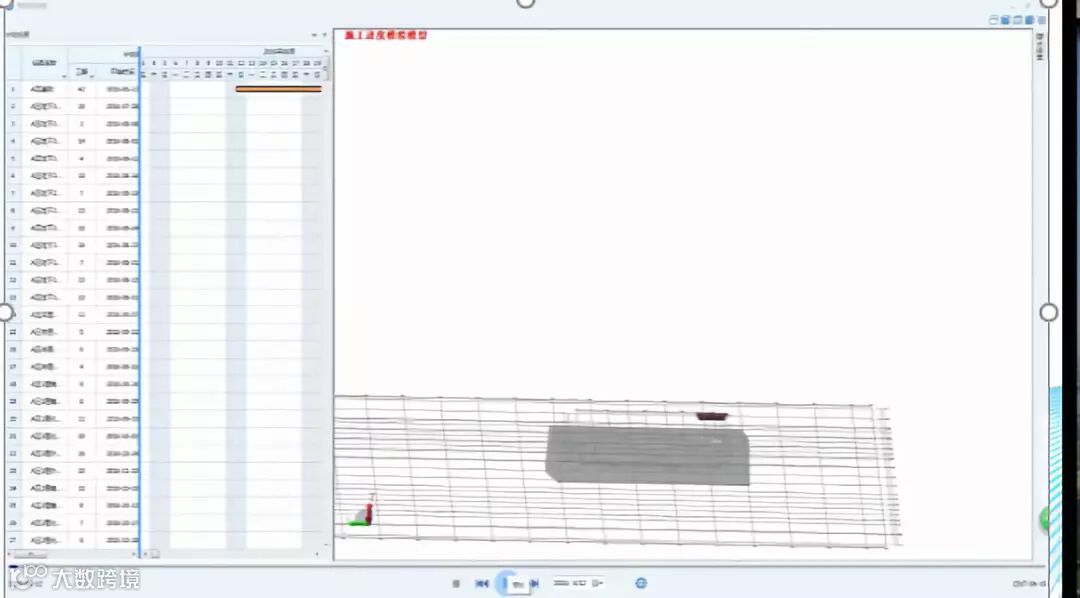The image size is (1080, 598).
Task: Jump back to the previous simulation step
Action: pos(482,584)
